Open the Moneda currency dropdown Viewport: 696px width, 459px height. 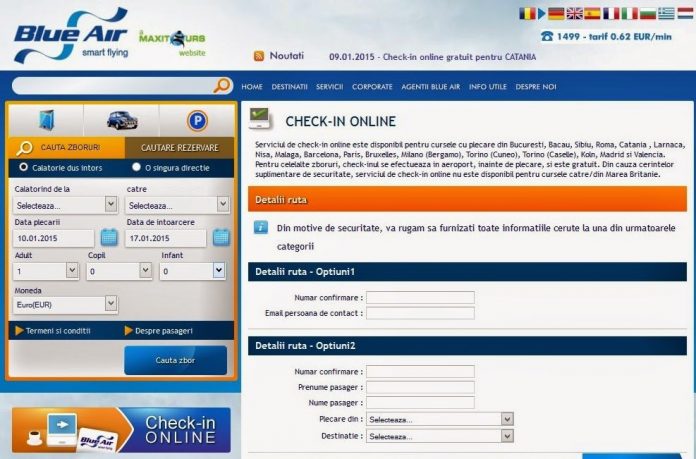click(x=66, y=304)
